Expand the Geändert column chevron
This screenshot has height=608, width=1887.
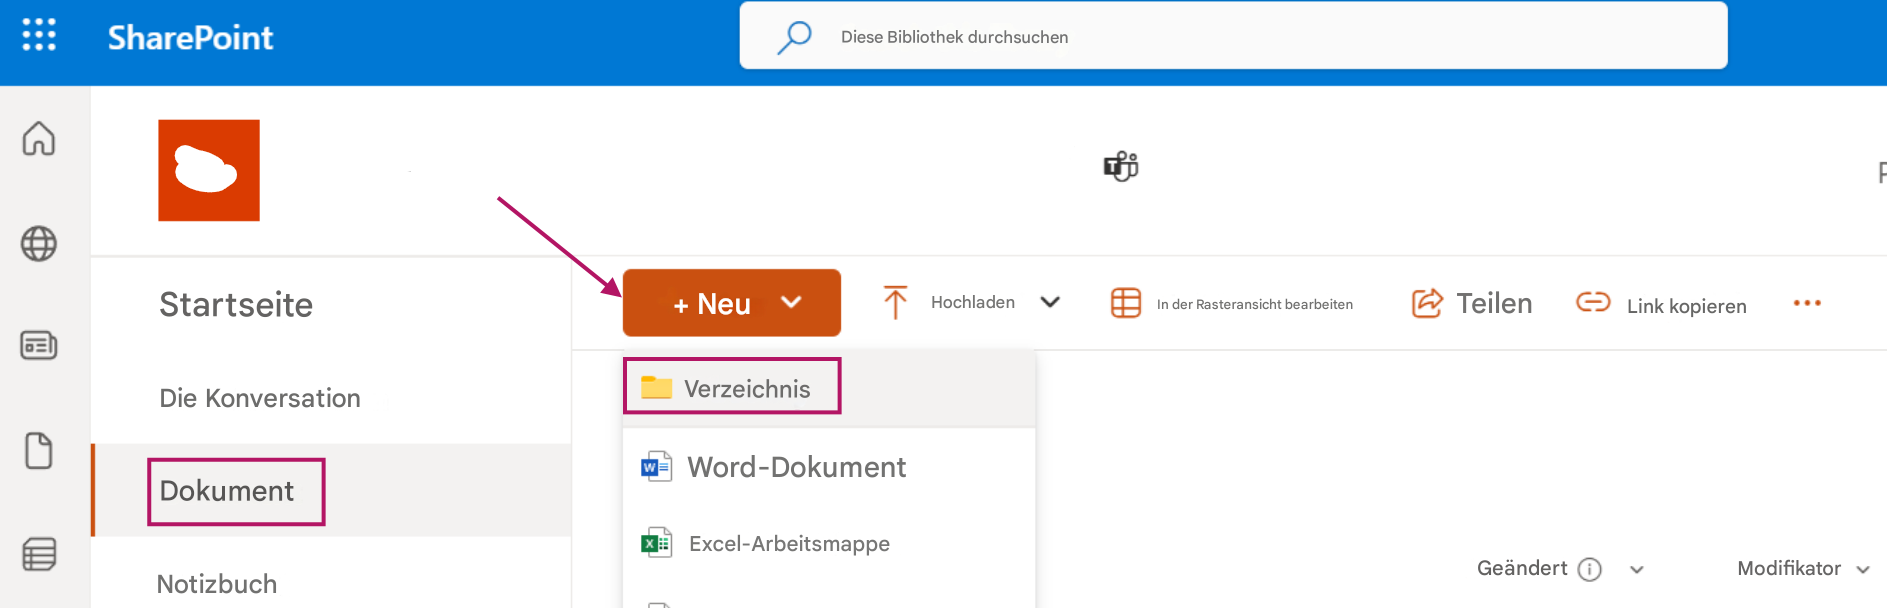1637,570
